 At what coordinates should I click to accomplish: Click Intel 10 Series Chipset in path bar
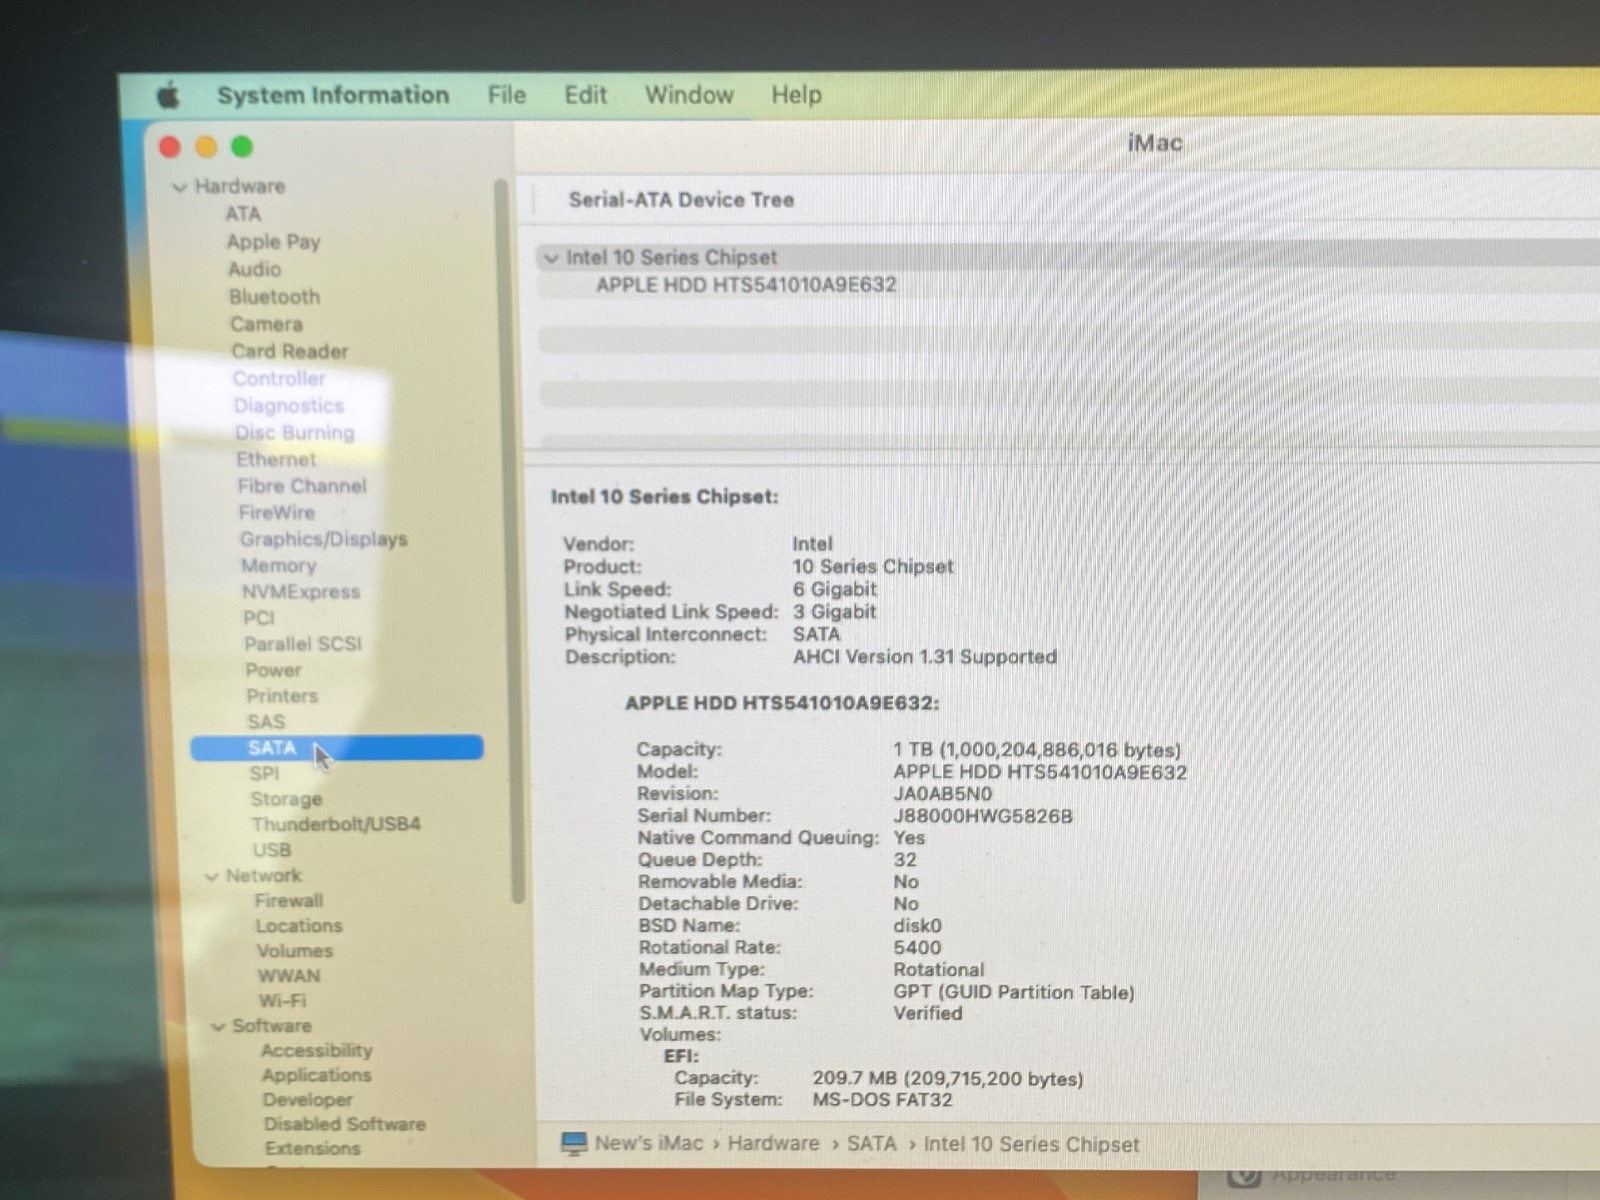tap(1031, 1144)
